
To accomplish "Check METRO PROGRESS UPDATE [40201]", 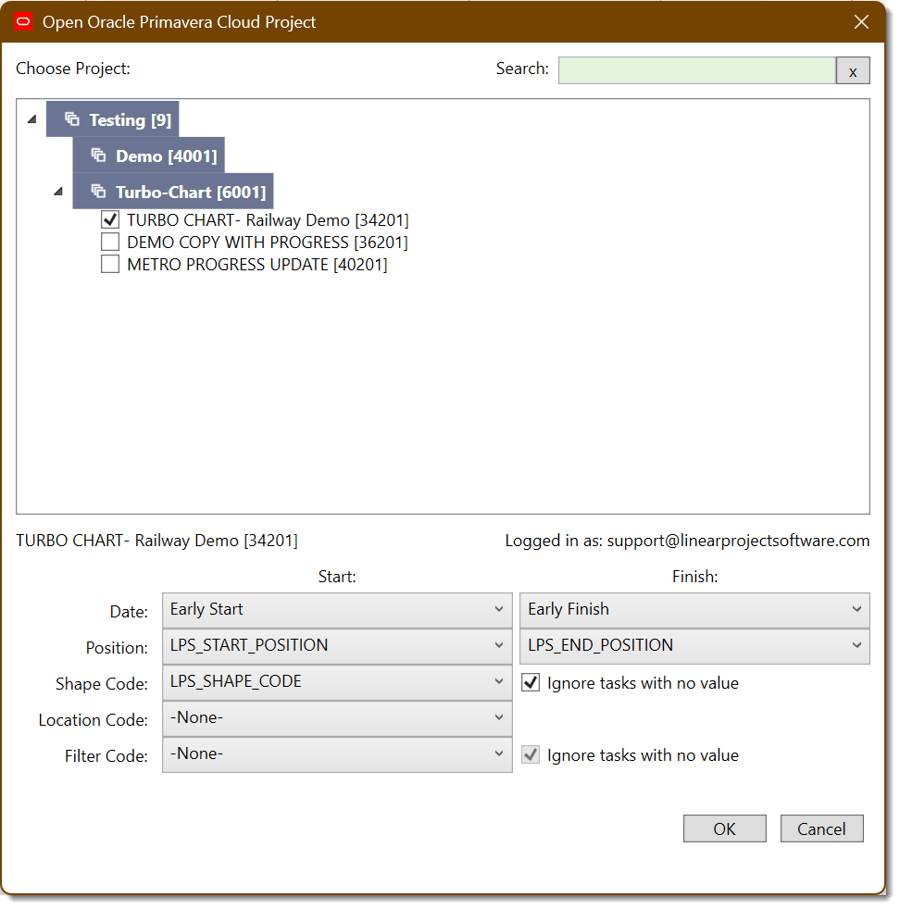I will coord(110,264).
